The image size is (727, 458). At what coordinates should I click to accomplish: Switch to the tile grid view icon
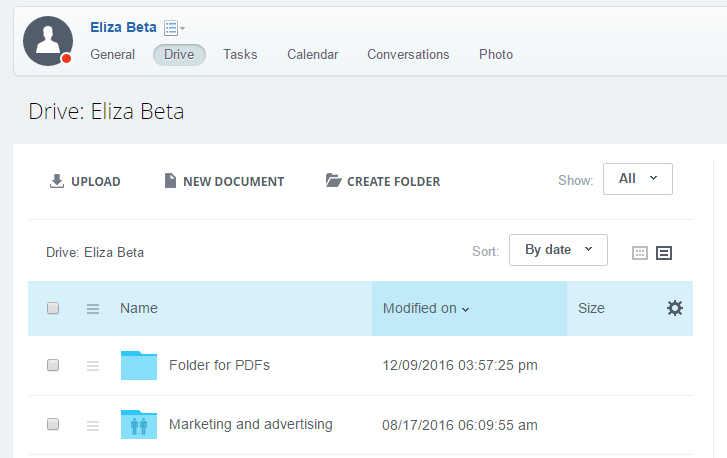640,253
